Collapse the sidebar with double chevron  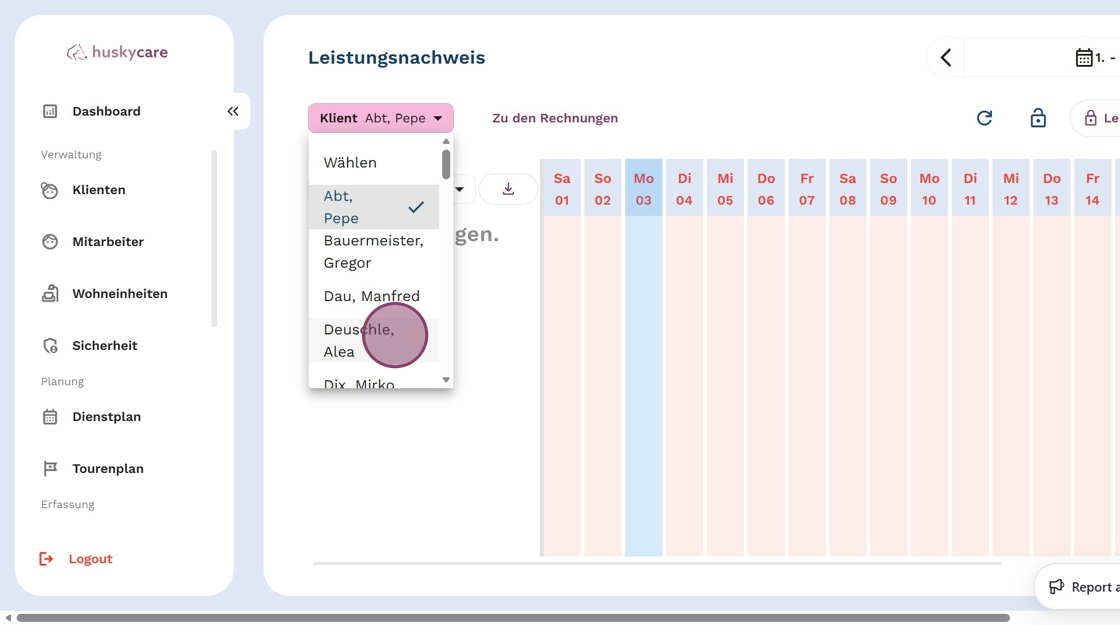[233, 111]
